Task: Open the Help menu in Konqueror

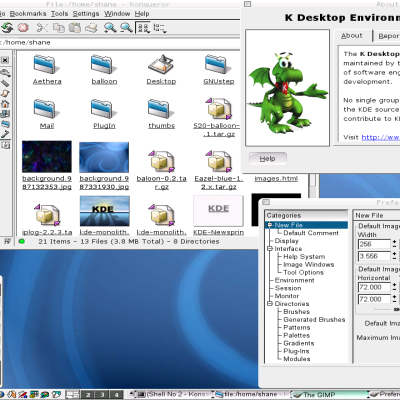Action: (x=142, y=14)
